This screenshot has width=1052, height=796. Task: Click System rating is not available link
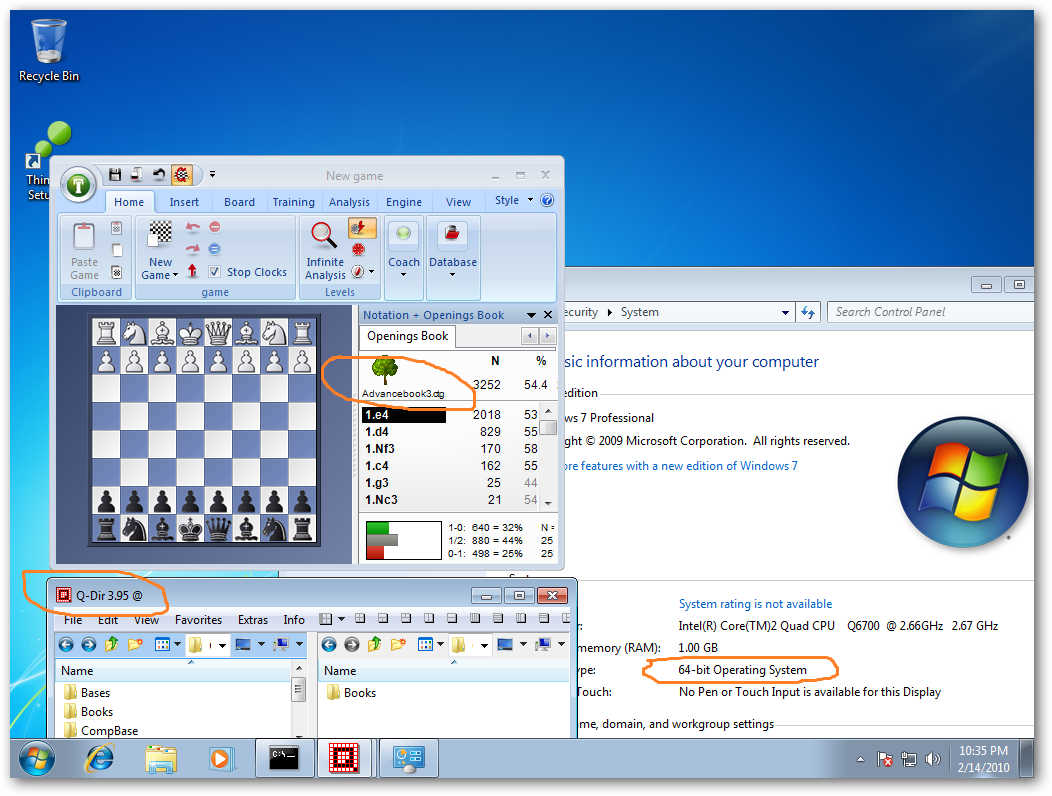pyautogui.click(x=755, y=604)
